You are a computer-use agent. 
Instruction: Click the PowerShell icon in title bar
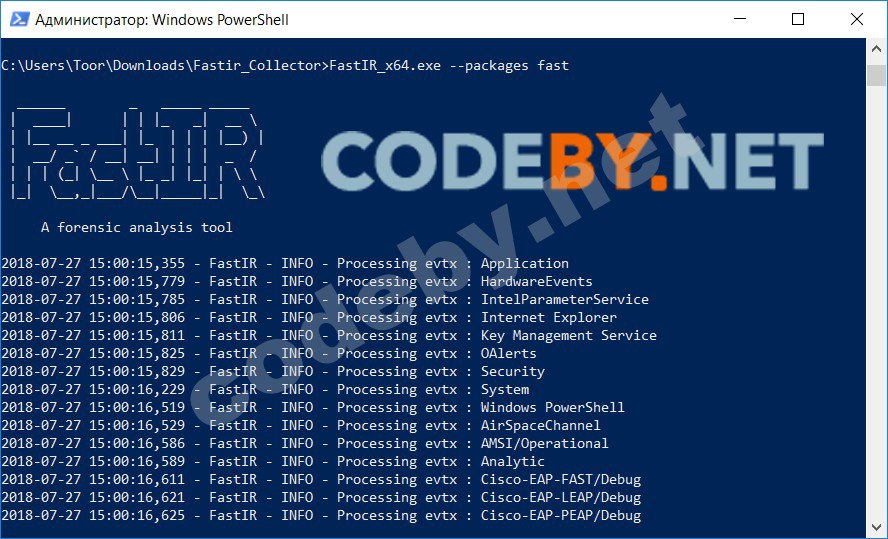pyautogui.click(x=19, y=19)
